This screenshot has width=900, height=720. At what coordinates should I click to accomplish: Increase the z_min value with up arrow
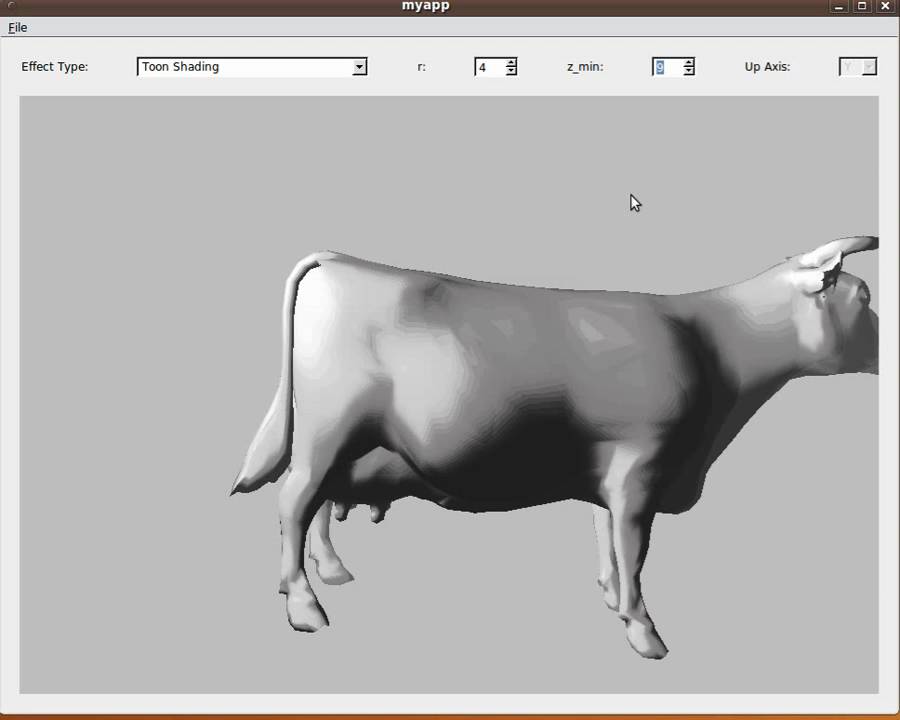coord(689,63)
